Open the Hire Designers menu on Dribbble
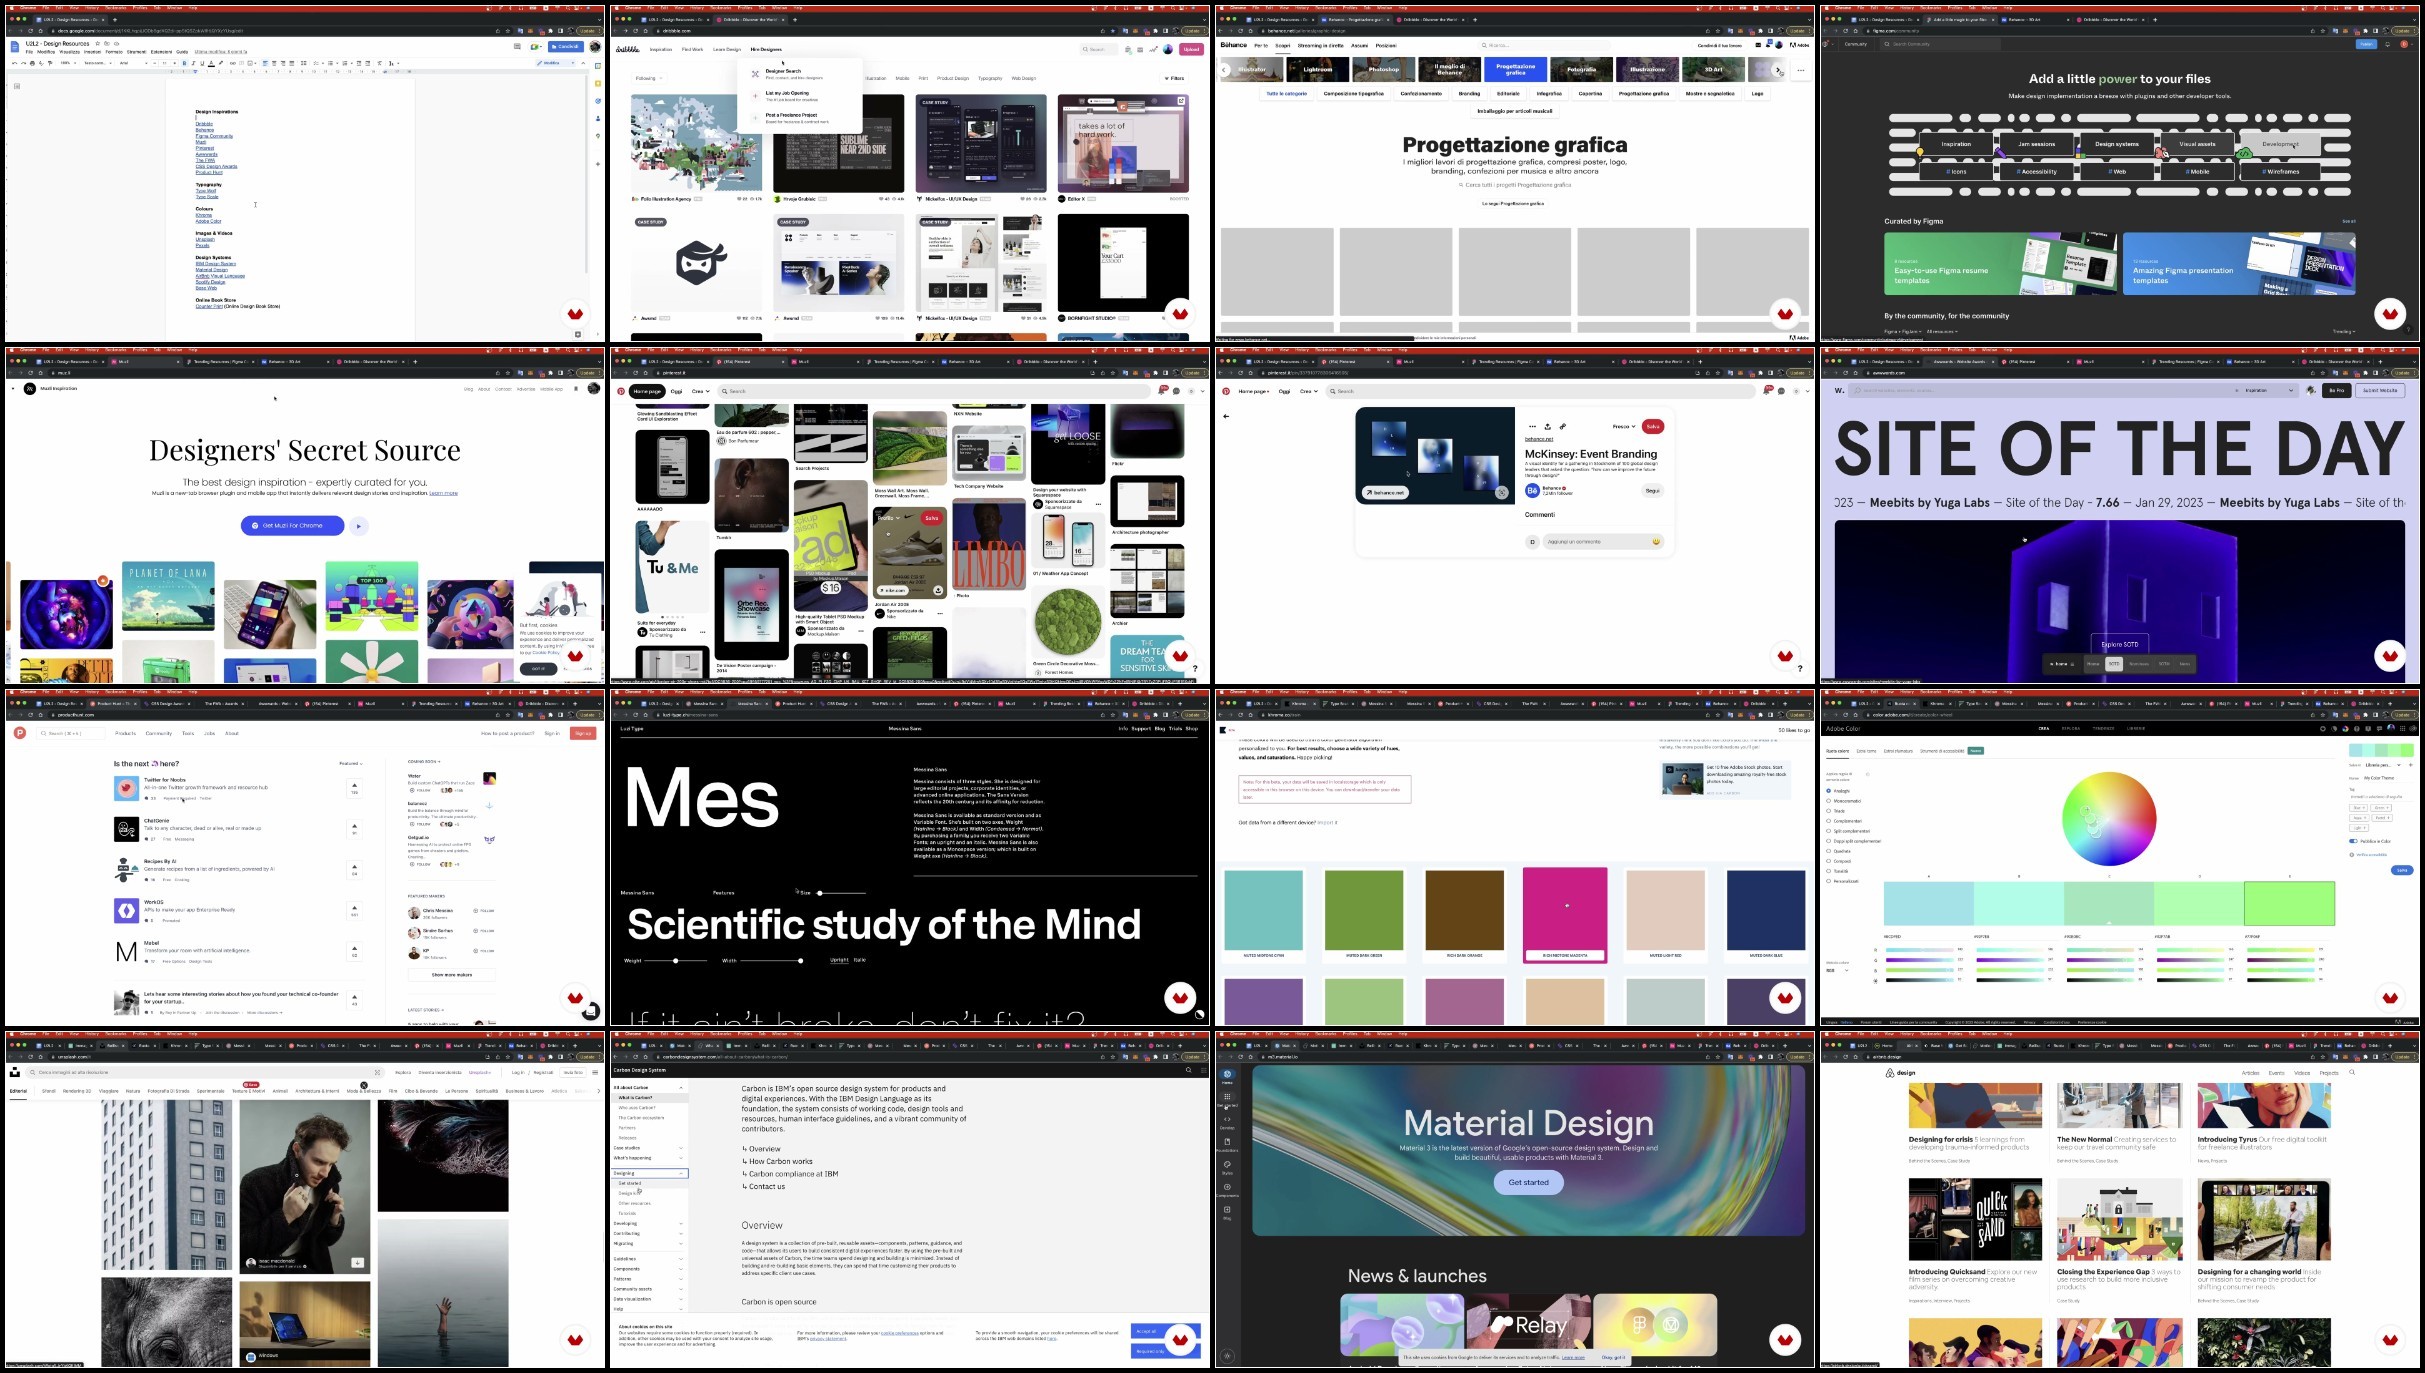The height and width of the screenshot is (1373, 2425). [x=766, y=49]
